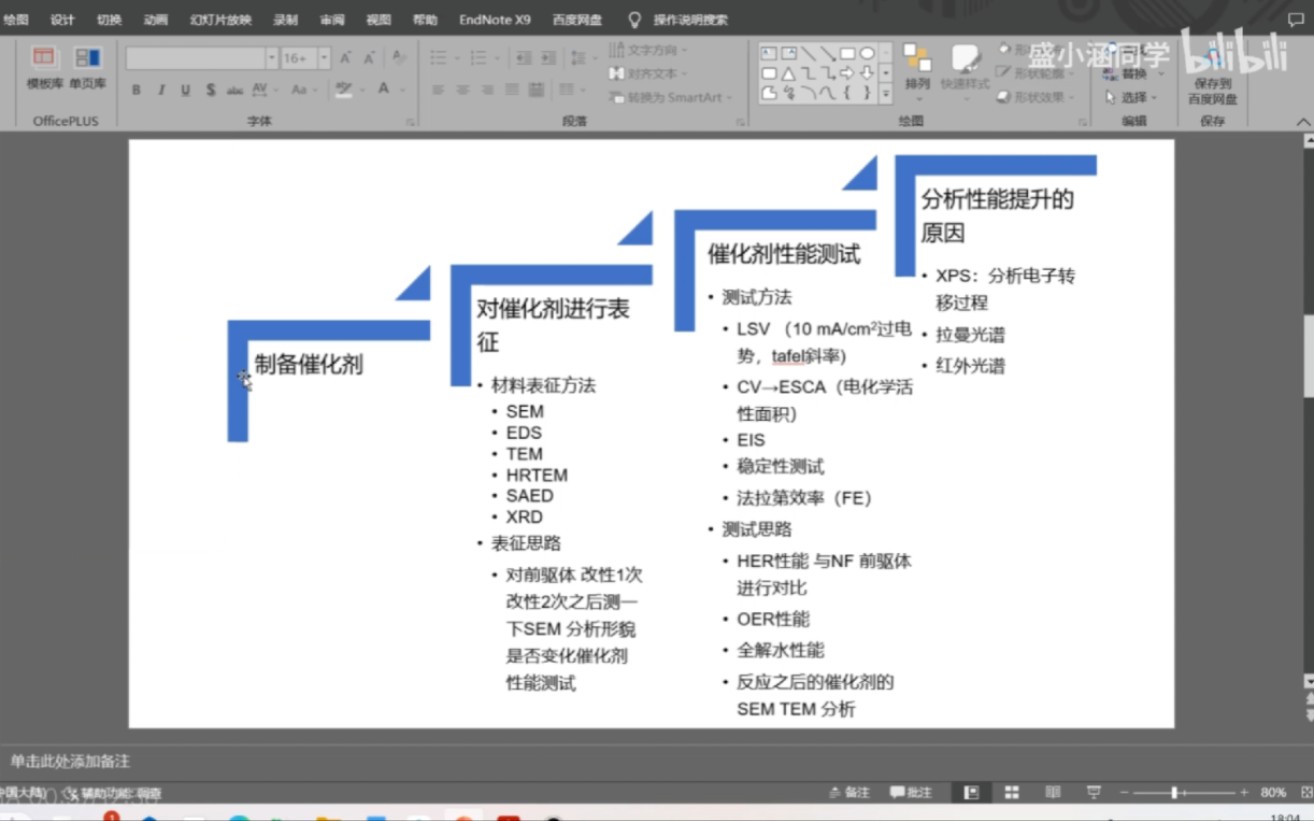Toggle strikethrough formatting
The width and height of the screenshot is (1314, 821).
(235, 90)
